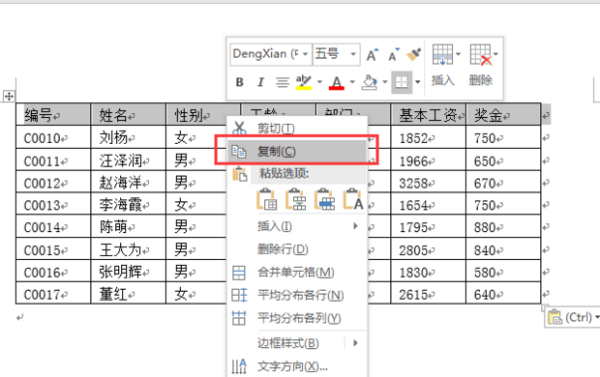The image size is (600, 377).
Task: Toggle italic formatting in mini toolbar
Action: pyautogui.click(x=261, y=82)
